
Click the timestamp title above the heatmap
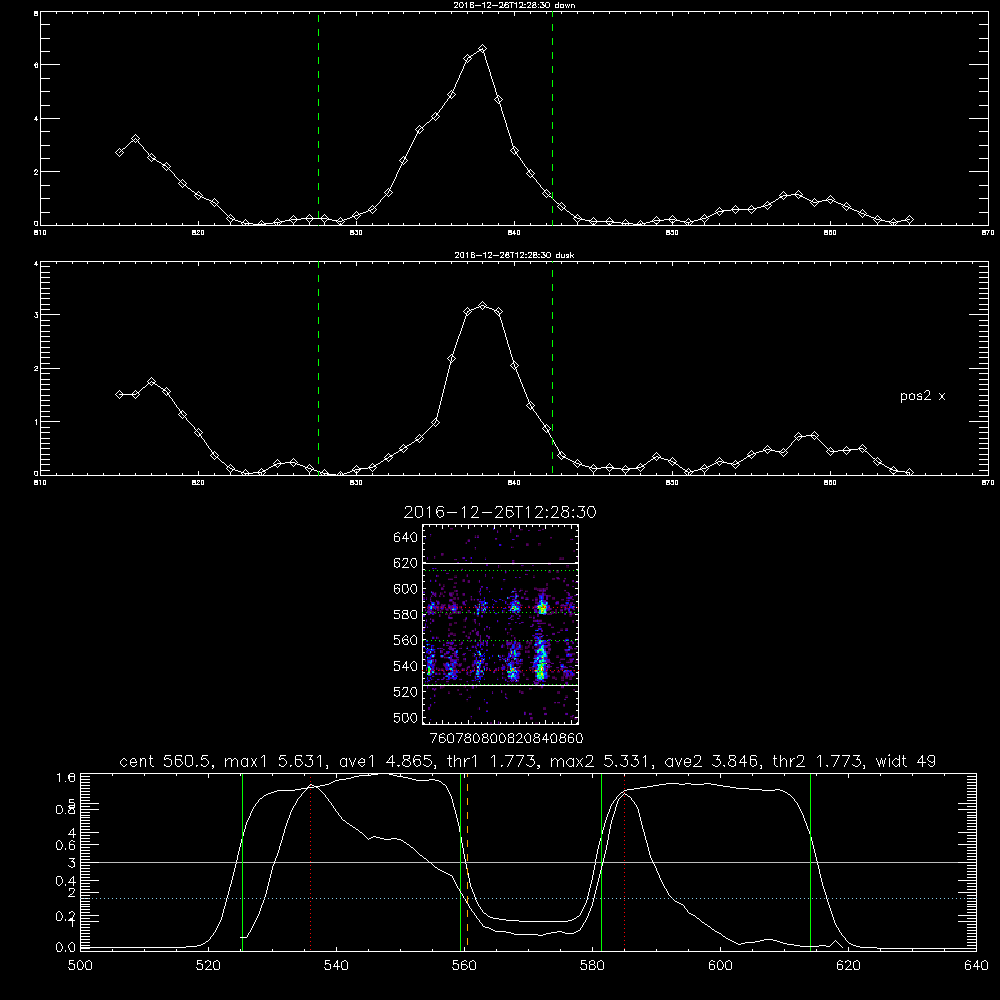pyautogui.click(x=500, y=512)
